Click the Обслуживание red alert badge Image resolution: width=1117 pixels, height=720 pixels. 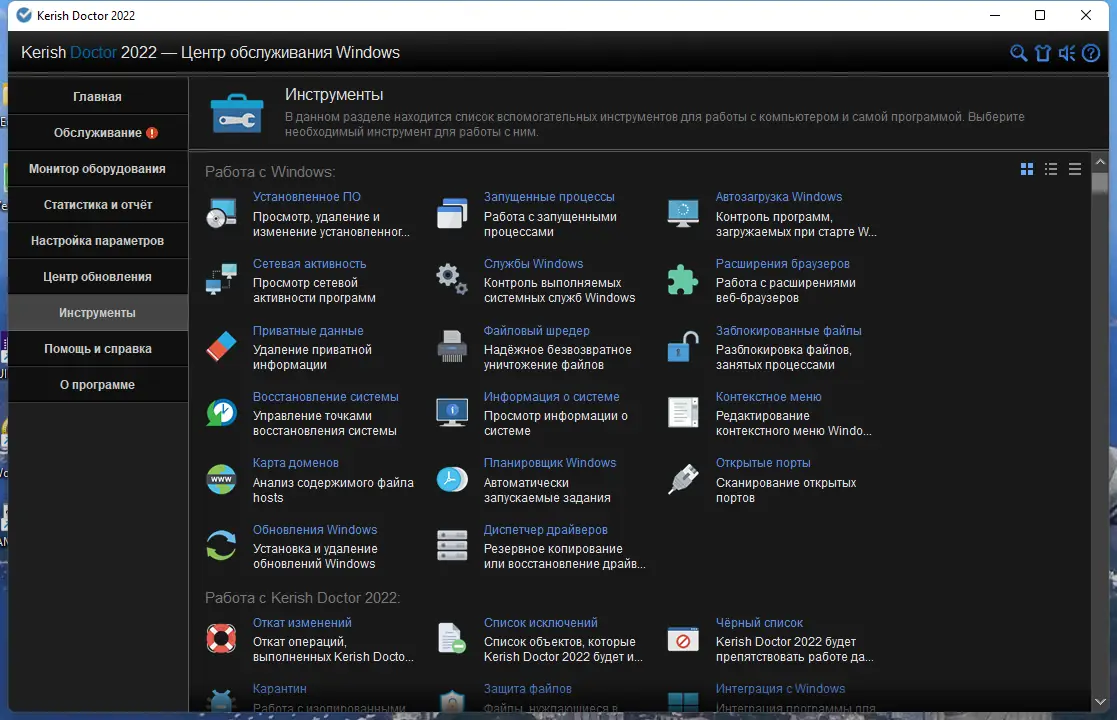(x=152, y=133)
